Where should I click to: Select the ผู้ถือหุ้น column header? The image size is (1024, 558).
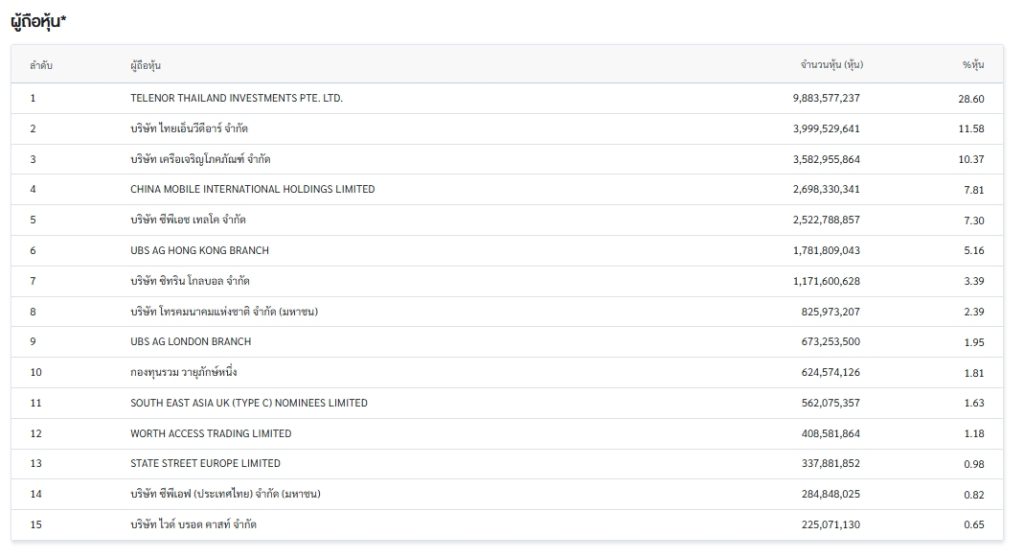[x=145, y=65]
